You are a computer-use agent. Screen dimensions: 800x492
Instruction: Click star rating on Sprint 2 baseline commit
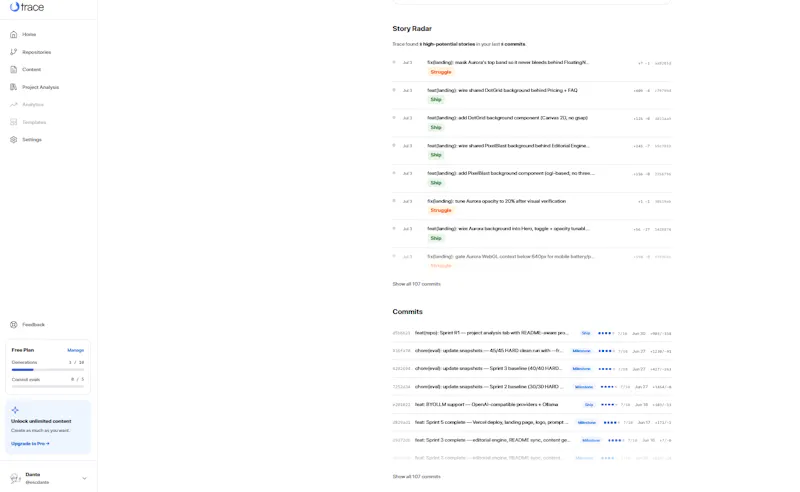(x=609, y=387)
